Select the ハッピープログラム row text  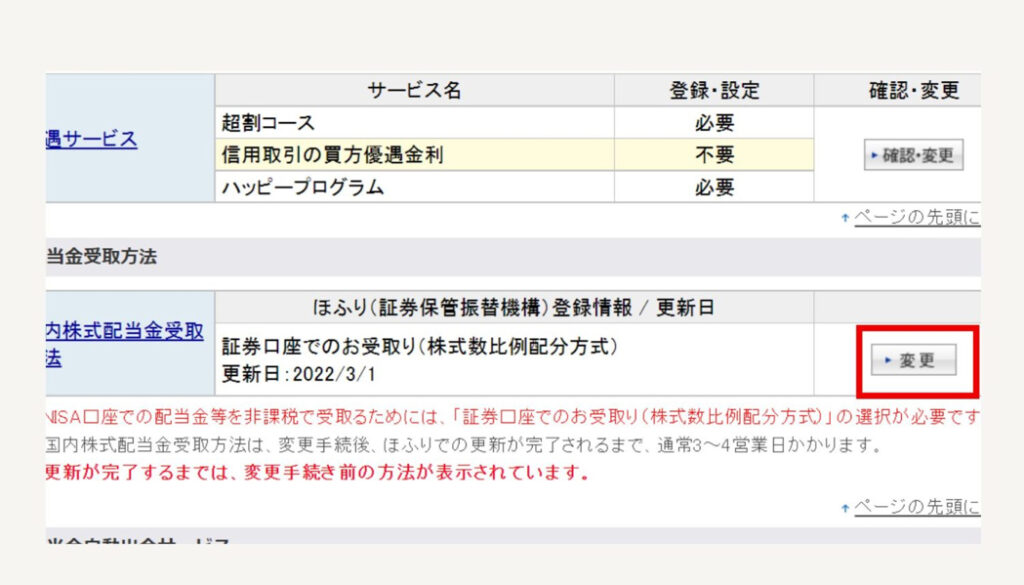click(303, 187)
